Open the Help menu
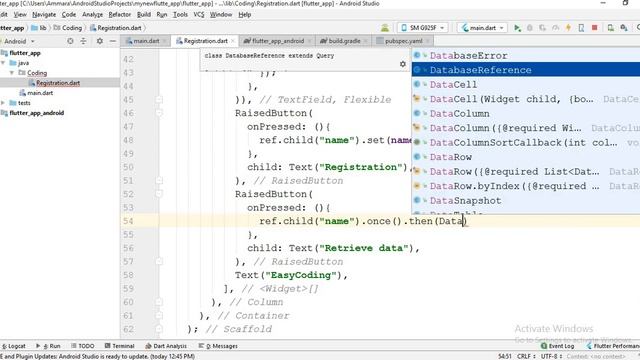The height and width of the screenshot is (360, 640). tap(244, 15)
